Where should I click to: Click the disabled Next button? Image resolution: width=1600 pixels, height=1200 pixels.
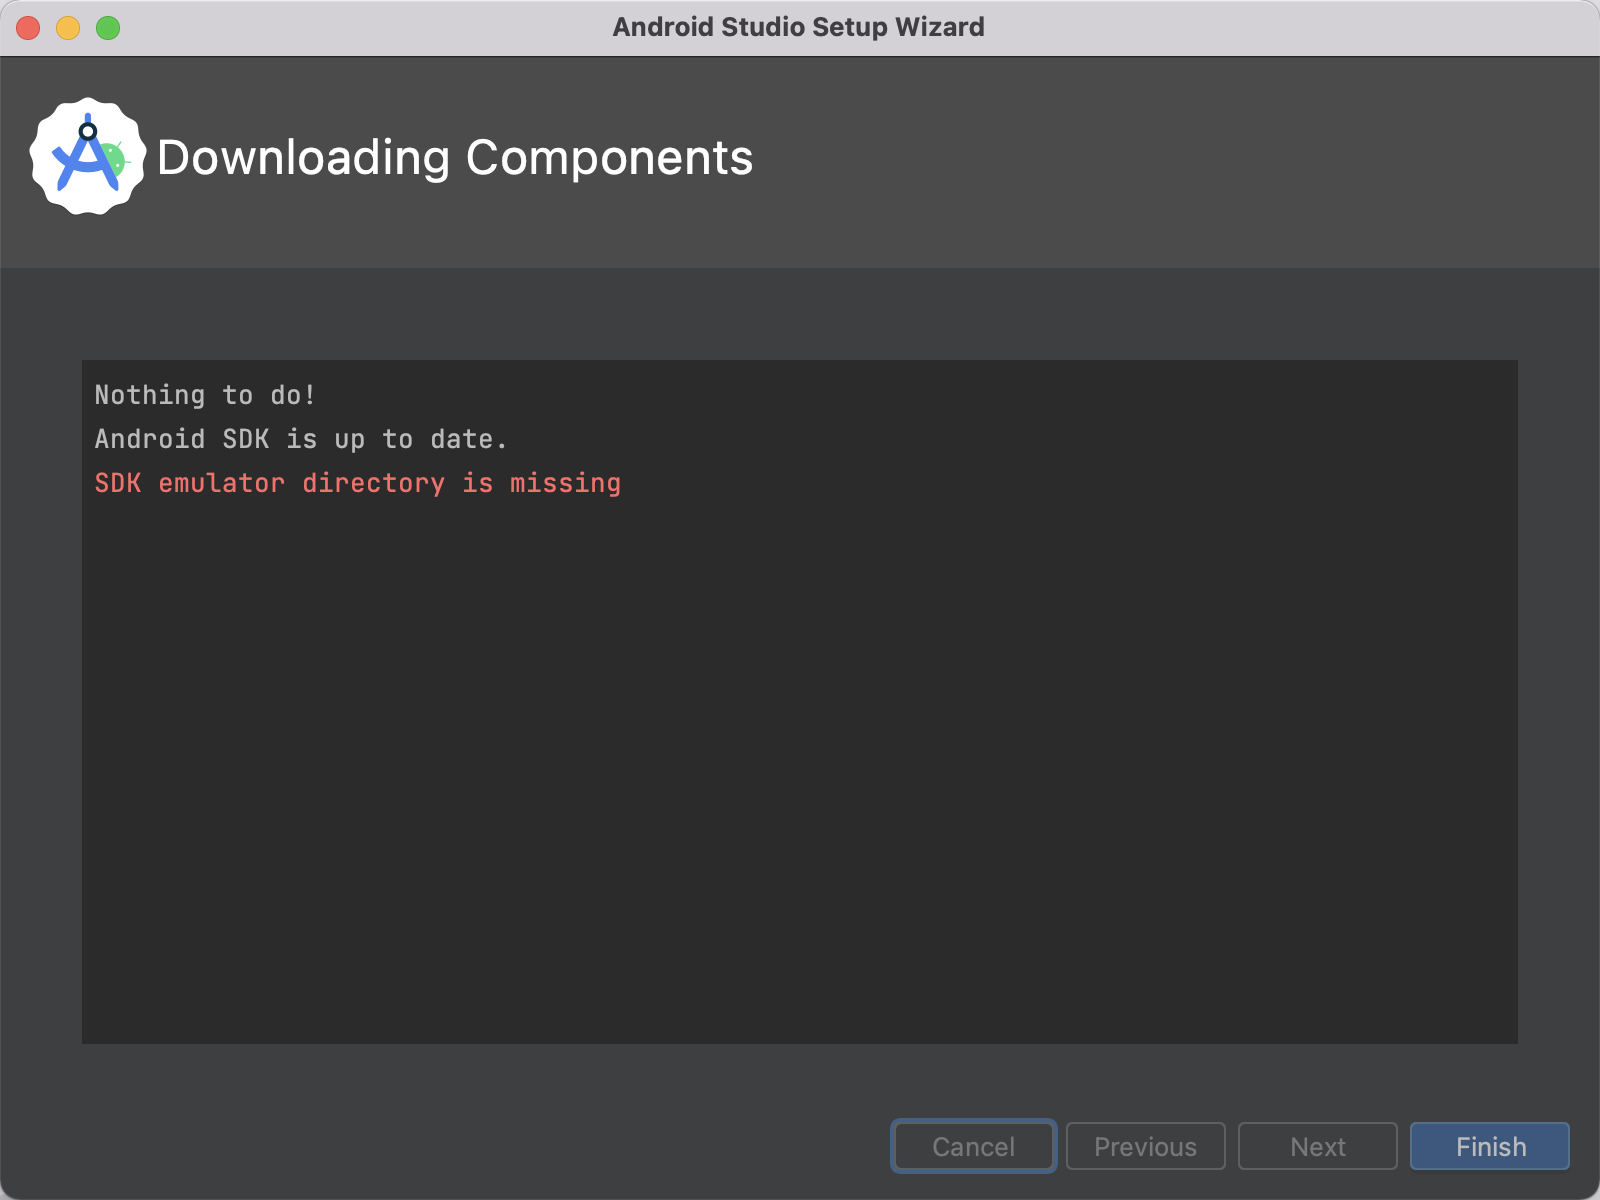tap(1317, 1146)
